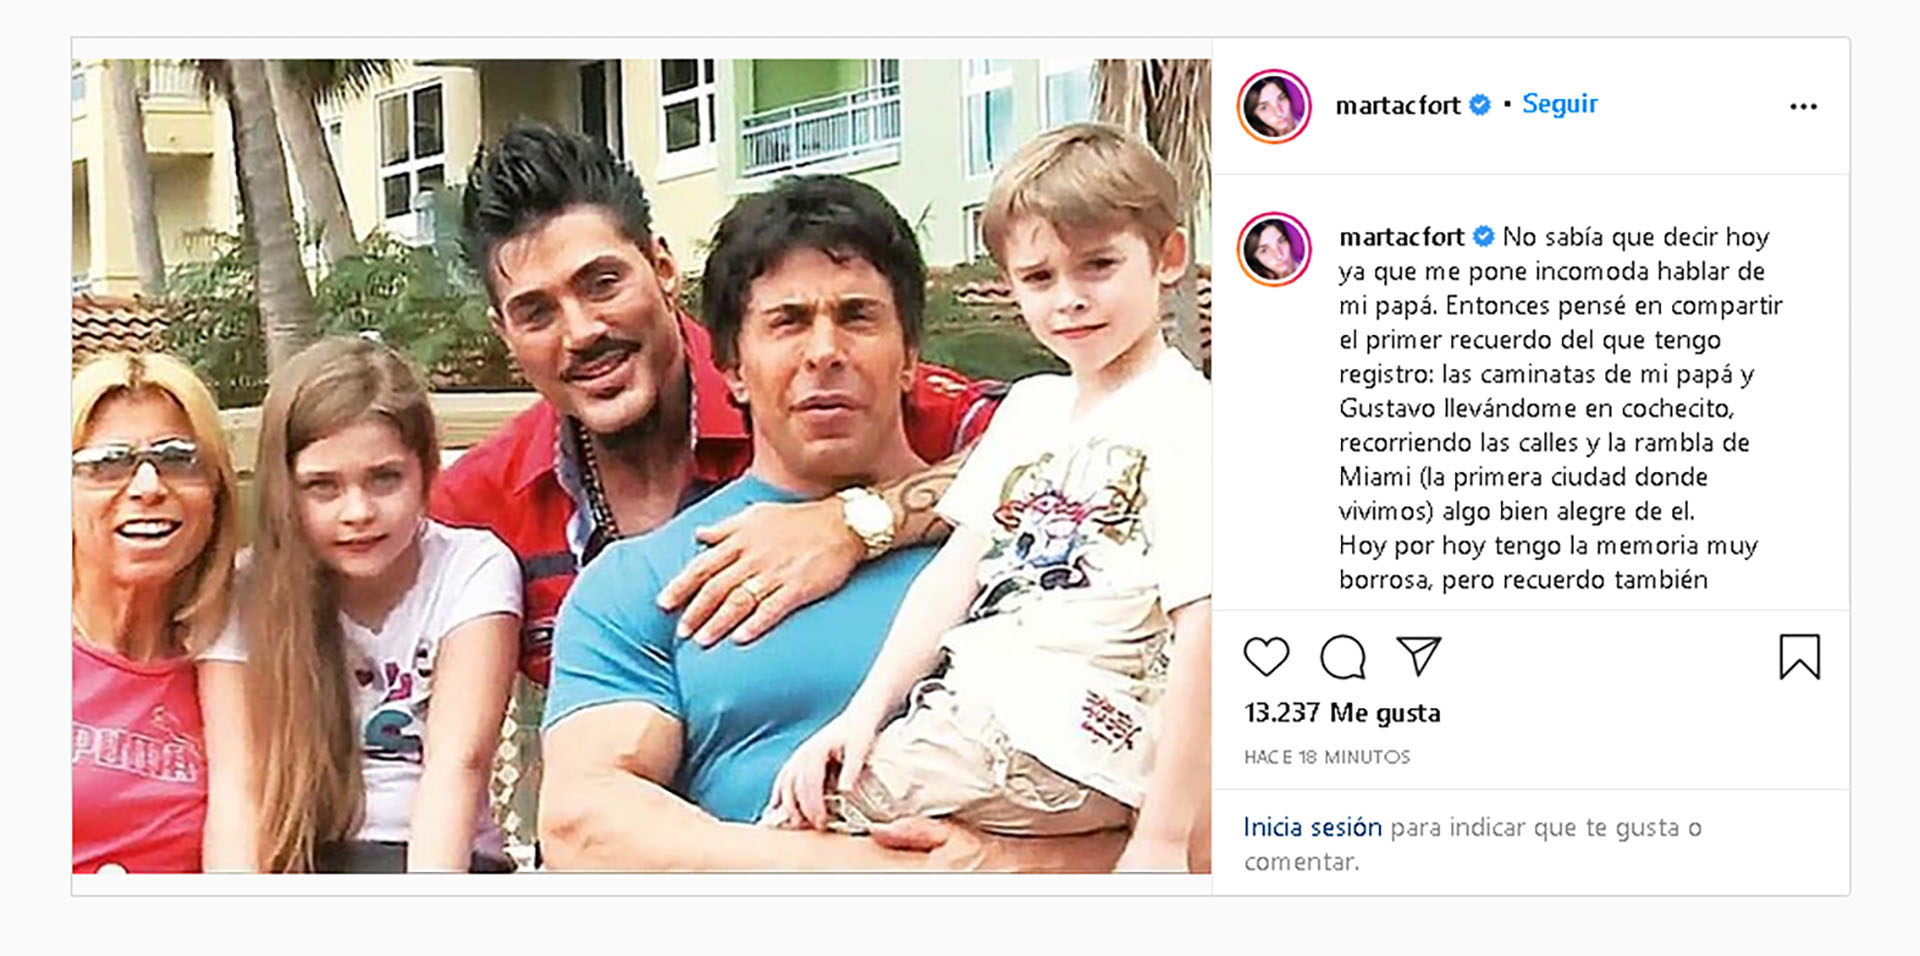Open martacfort username in the caption
The width and height of the screenshot is (1920, 956).
click(1401, 237)
